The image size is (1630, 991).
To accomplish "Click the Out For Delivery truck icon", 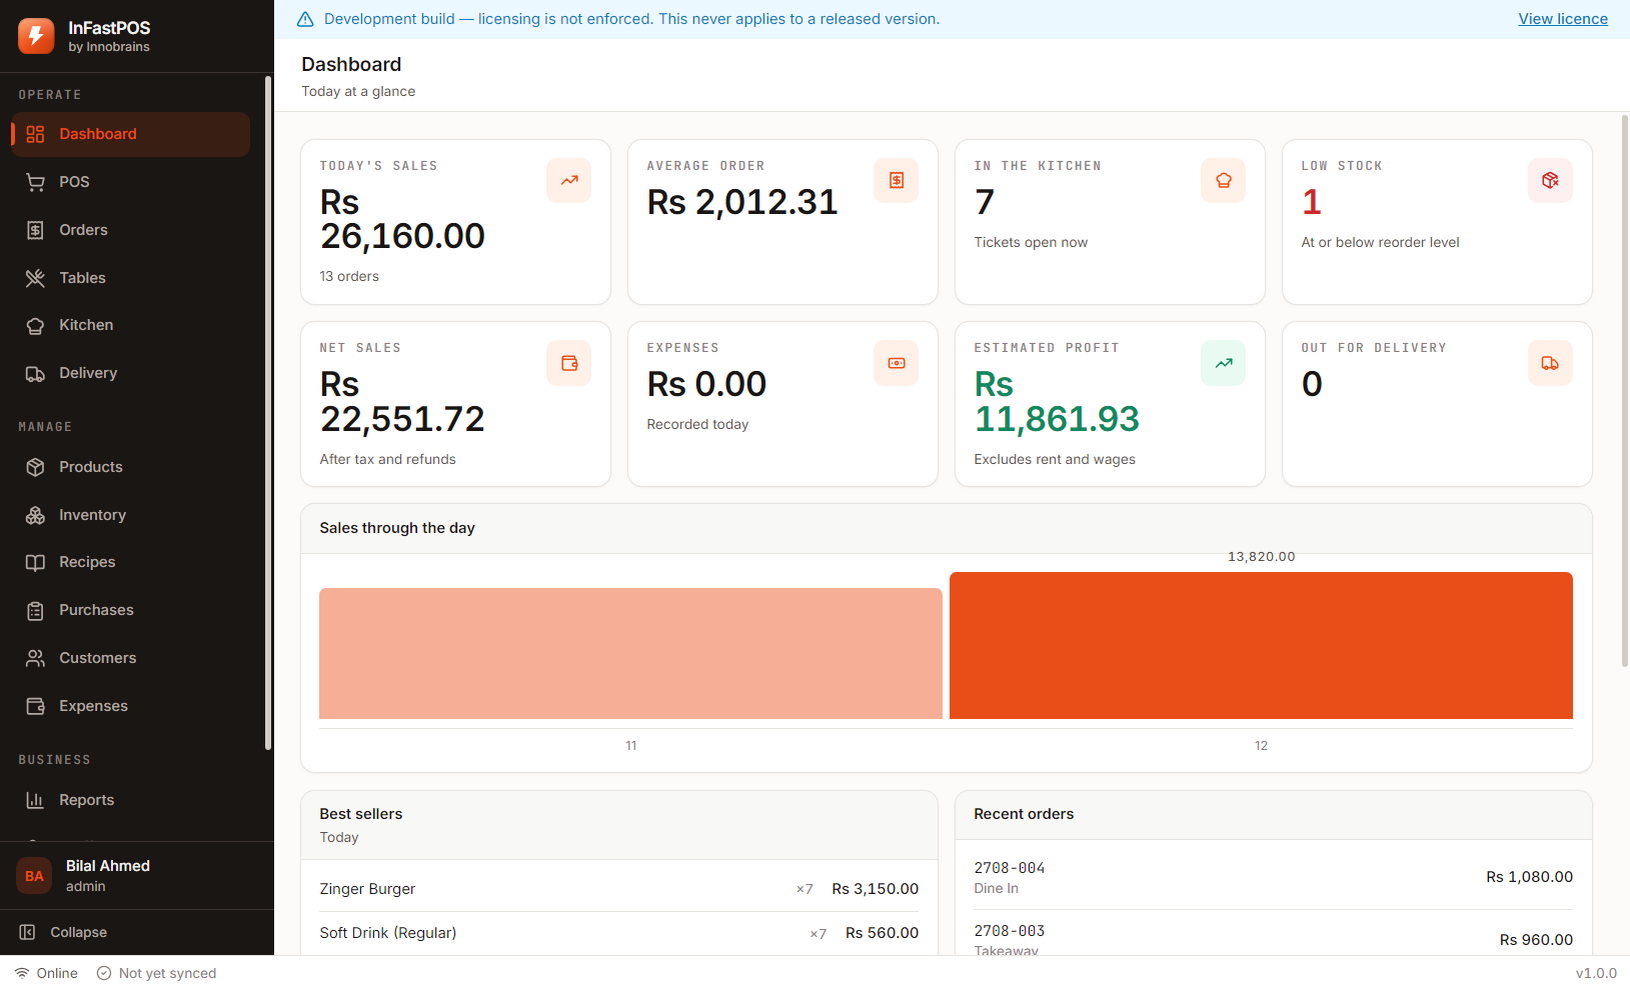I will point(1550,363).
